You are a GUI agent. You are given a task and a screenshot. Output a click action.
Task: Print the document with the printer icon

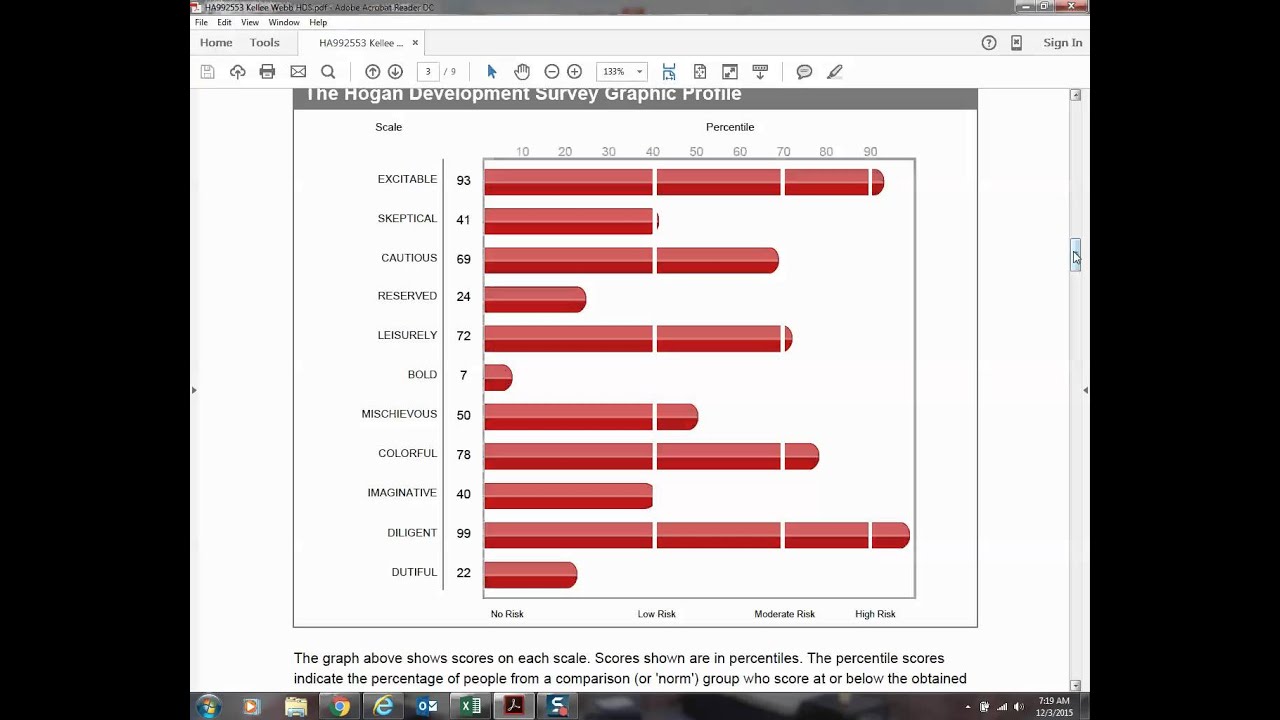click(x=267, y=71)
